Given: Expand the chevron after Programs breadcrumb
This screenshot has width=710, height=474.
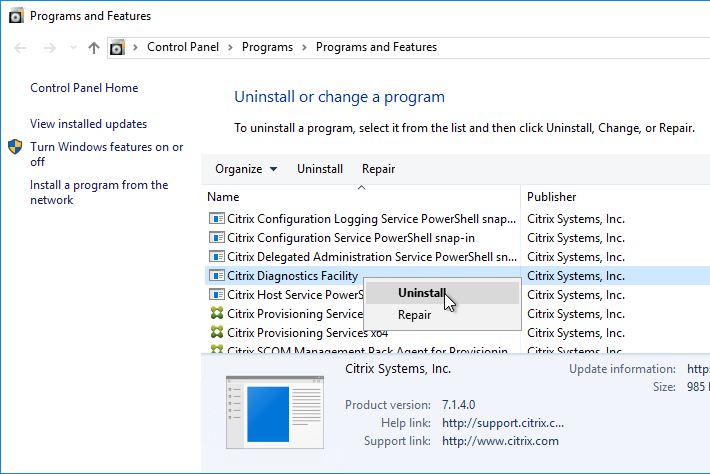Looking at the screenshot, I should pyautogui.click(x=304, y=48).
